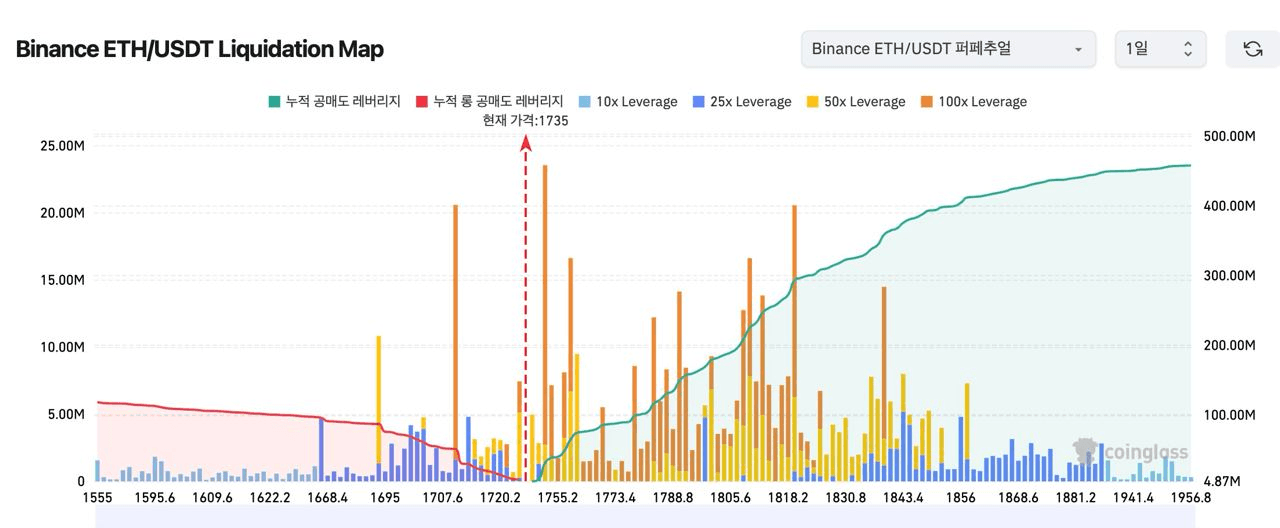1280x528 pixels.
Task: Click the 10.00M left axis label
Action: (x=62, y=347)
